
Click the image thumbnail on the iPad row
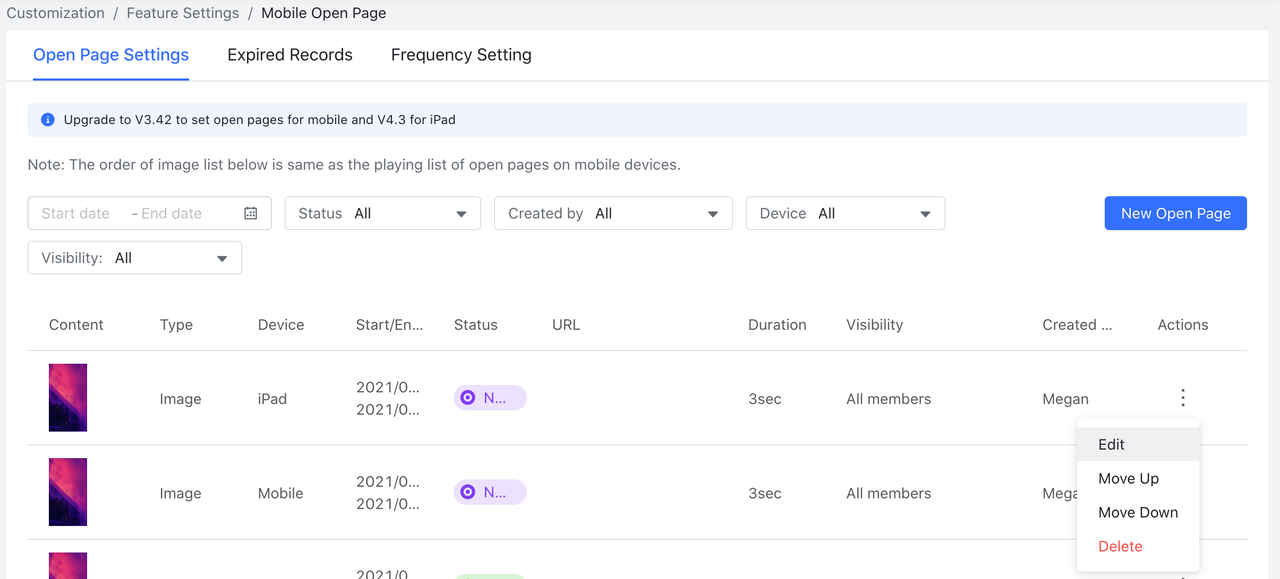click(x=67, y=397)
